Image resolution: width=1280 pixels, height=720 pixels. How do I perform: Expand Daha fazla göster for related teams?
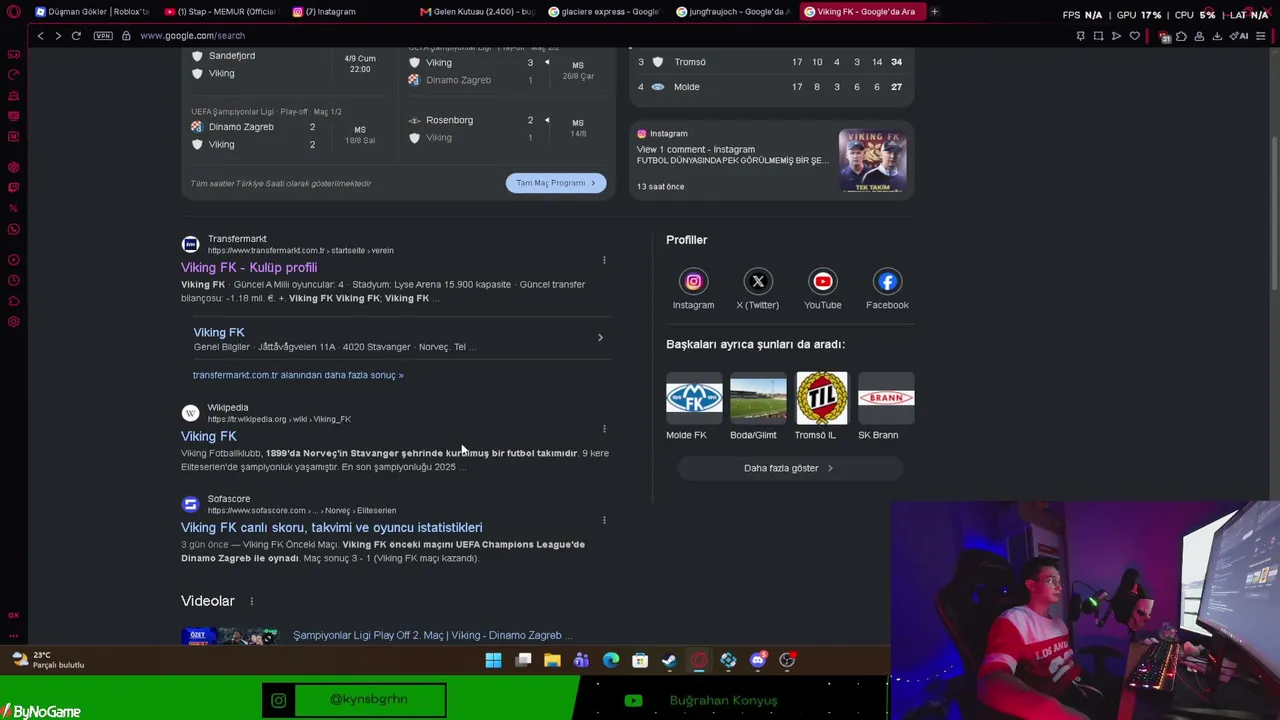(789, 468)
